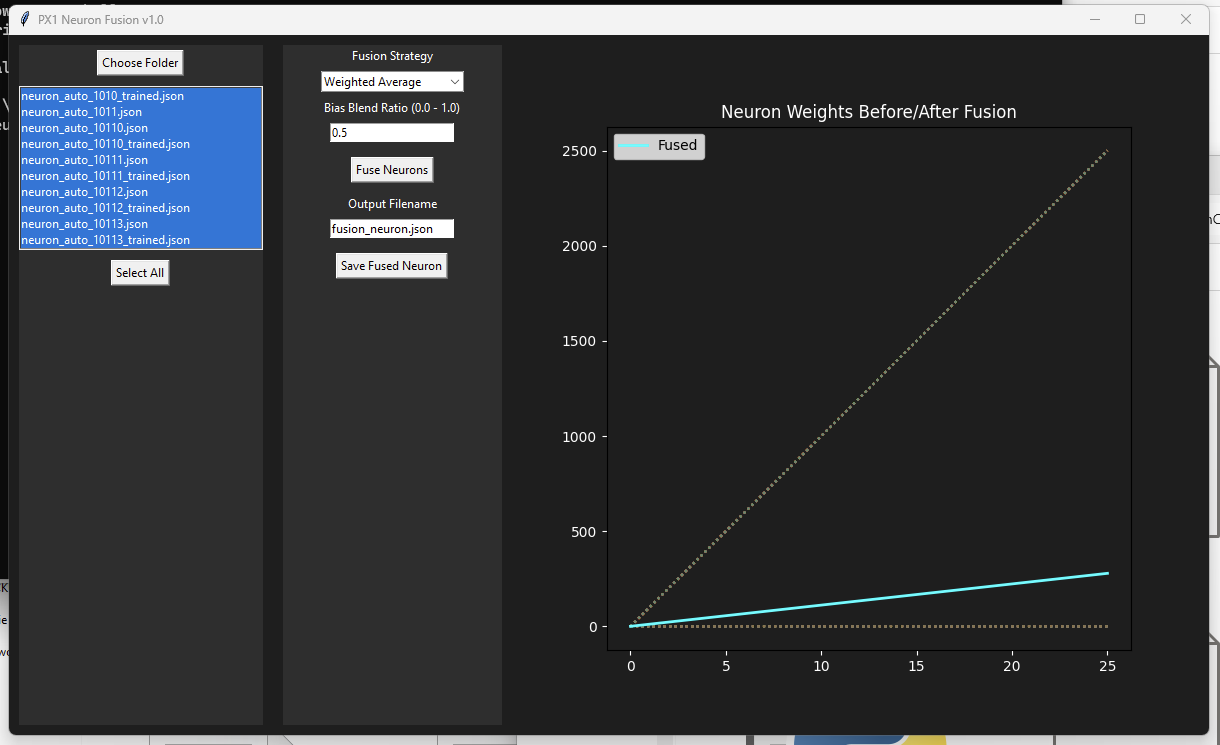The height and width of the screenshot is (745, 1220).
Task: Focus the Bias Blend Ratio input field
Action: (x=392, y=133)
